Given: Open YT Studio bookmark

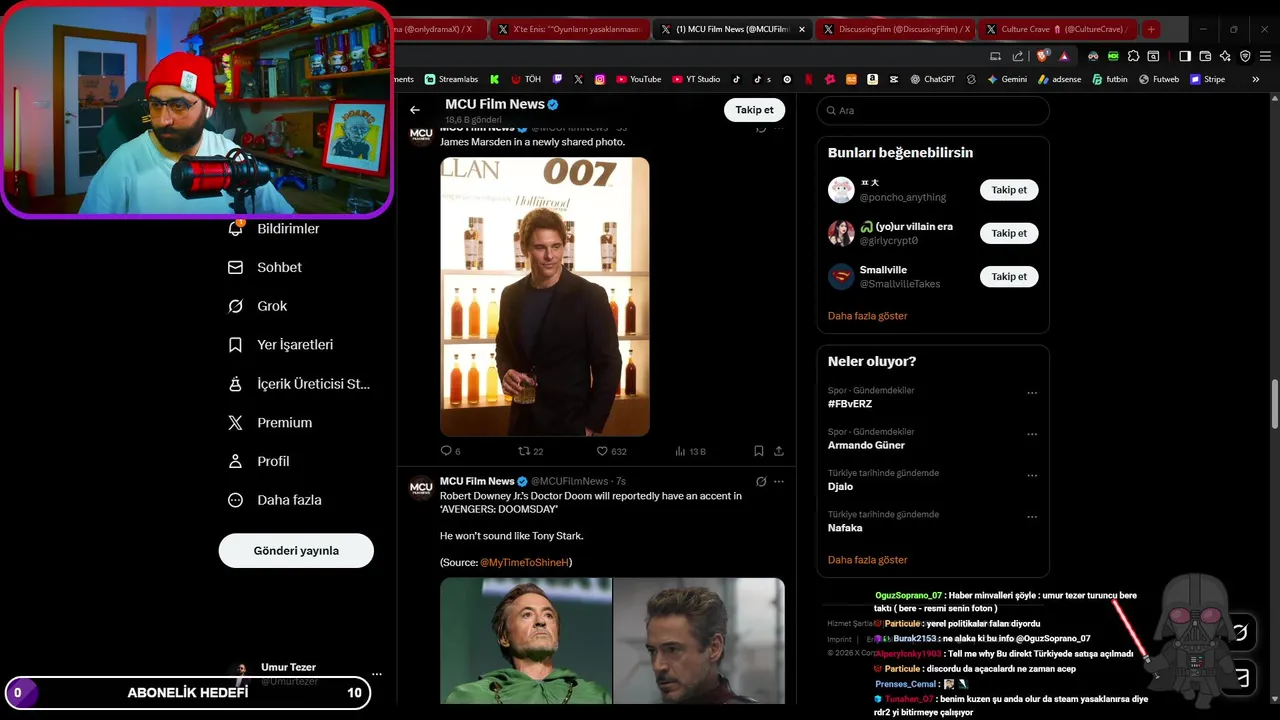Looking at the screenshot, I should [696, 79].
